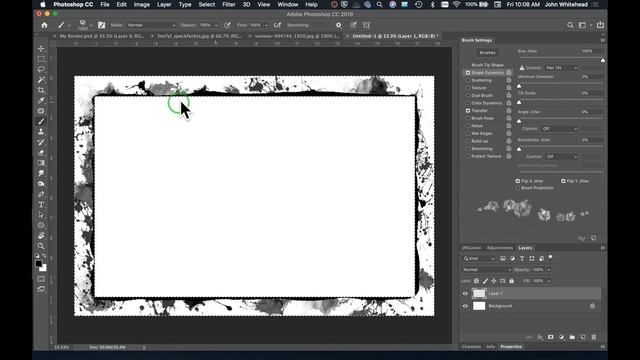Disable the Transfer checkbox

pyautogui.click(x=468, y=111)
